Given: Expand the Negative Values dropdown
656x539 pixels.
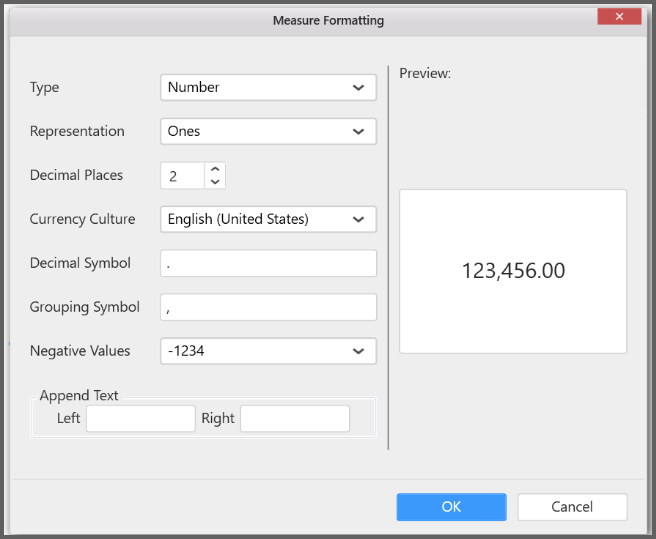Looking at the screenshot, I should [267, 351].
